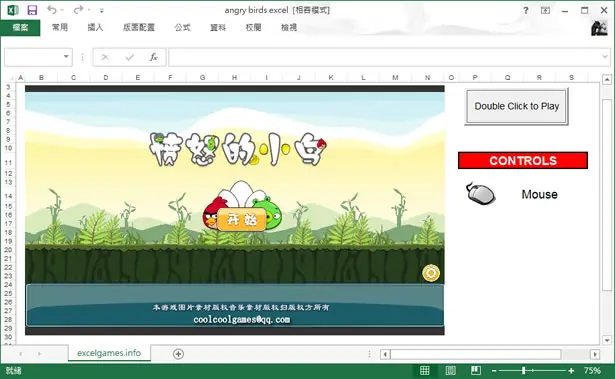The image size is (615, 379).
Task: Click the green pig character
Action: [x=270, y=213]
